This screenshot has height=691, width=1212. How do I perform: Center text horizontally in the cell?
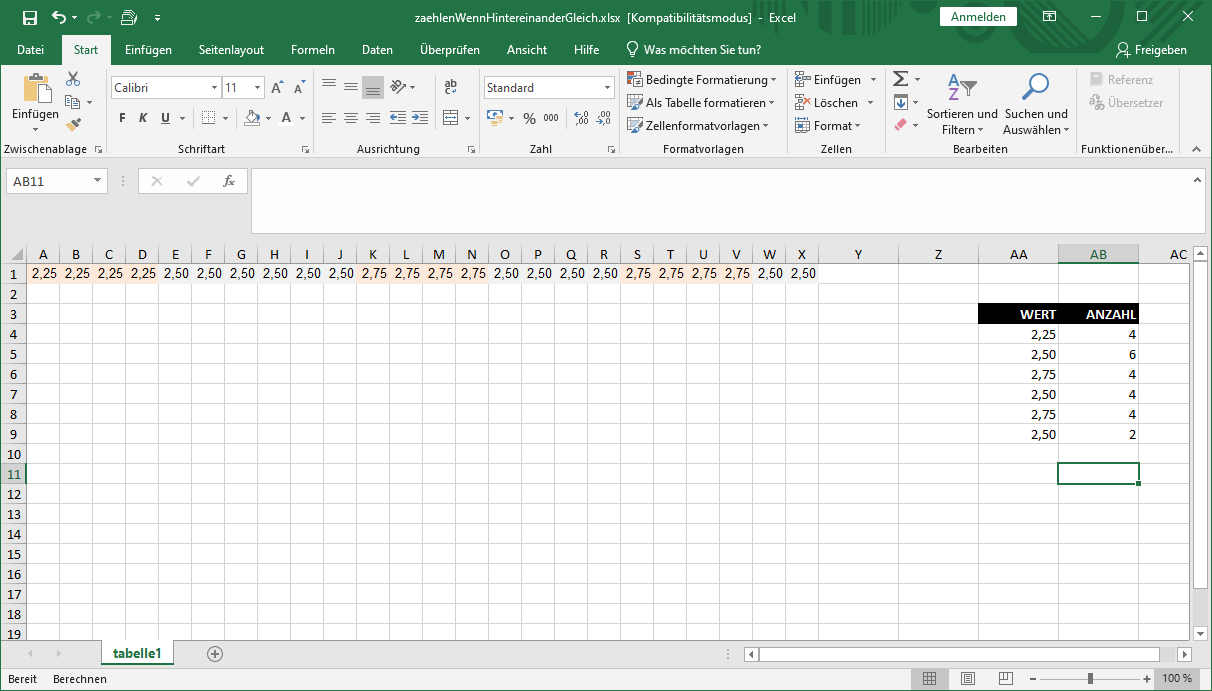351,118
